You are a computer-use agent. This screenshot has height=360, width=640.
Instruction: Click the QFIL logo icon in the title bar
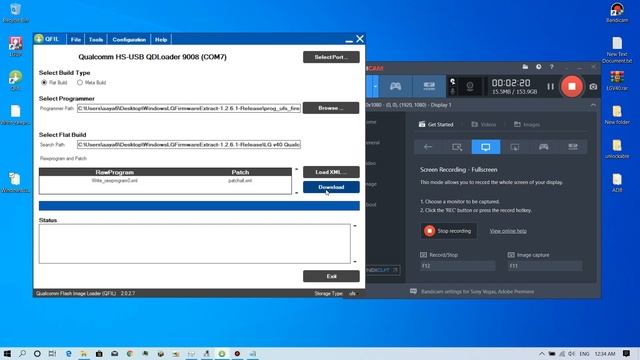(39, 39)
